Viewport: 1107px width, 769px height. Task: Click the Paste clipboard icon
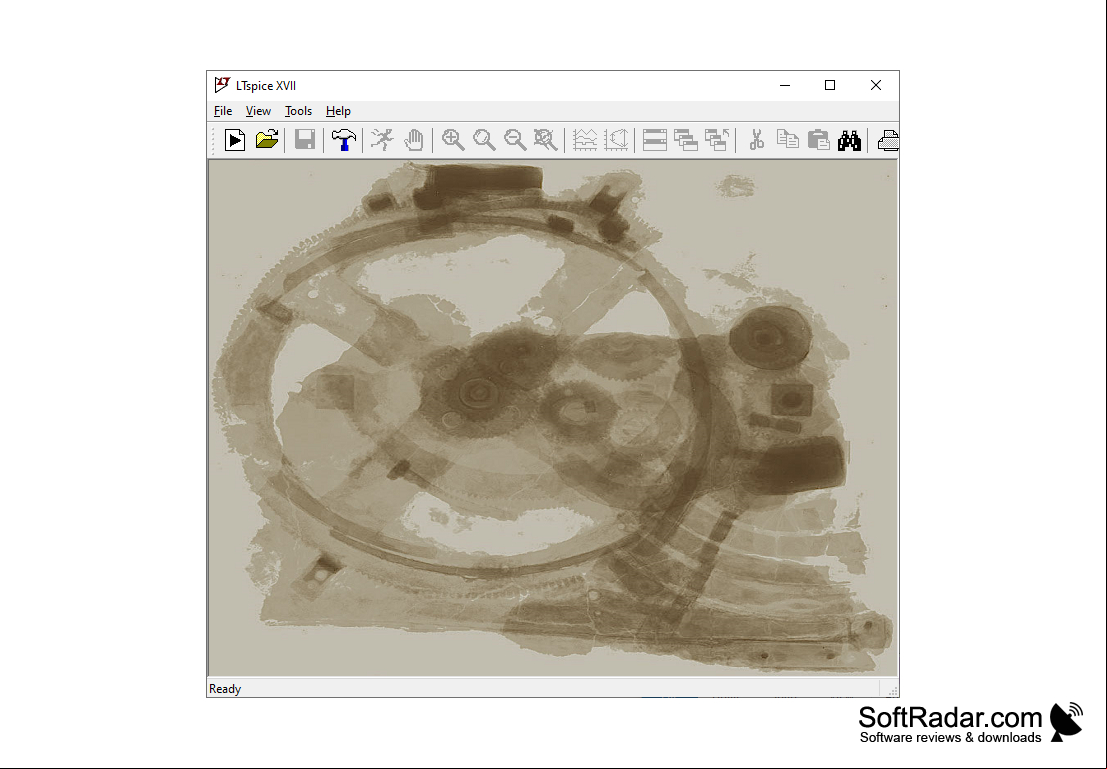(818, 140)
